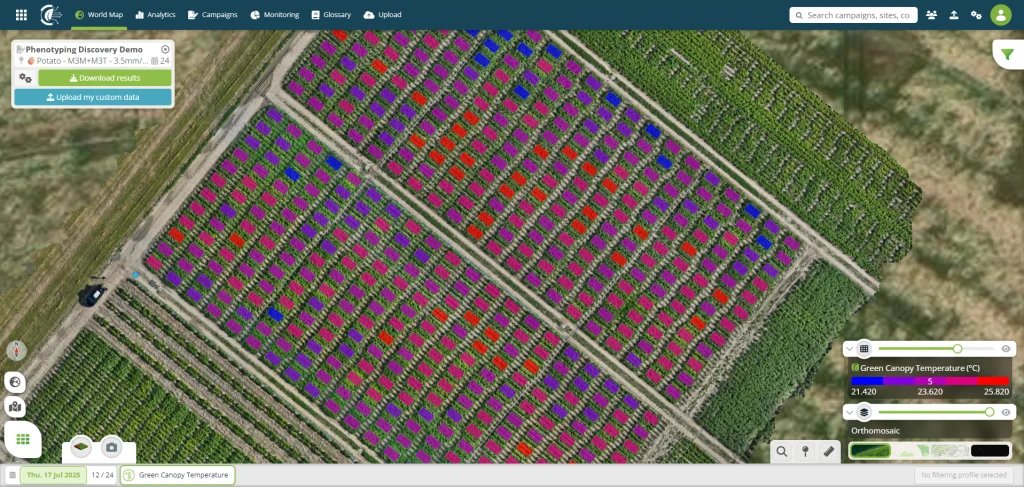Image resolution: width=1024 pixels, height=487 pixels.
Task: Click the canopy temperature color scale bar
Action: 930,381
